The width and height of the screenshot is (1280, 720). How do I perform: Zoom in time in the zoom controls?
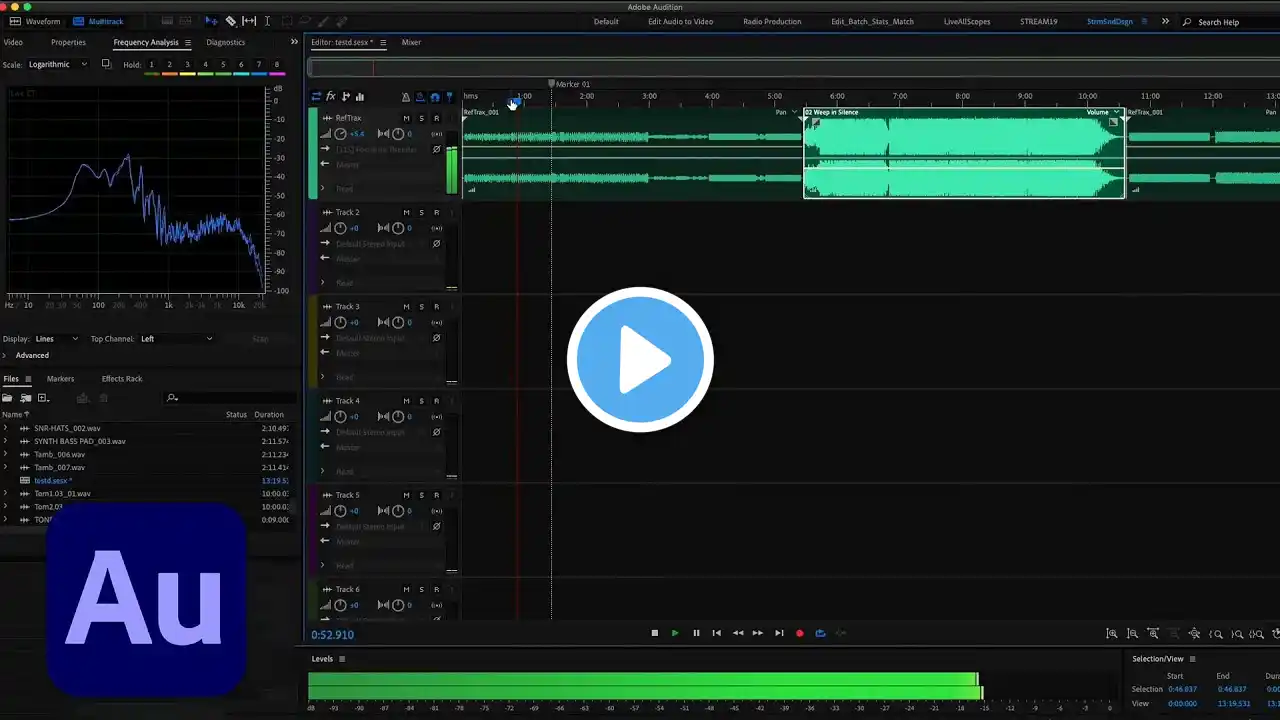tap(1154, 634)
